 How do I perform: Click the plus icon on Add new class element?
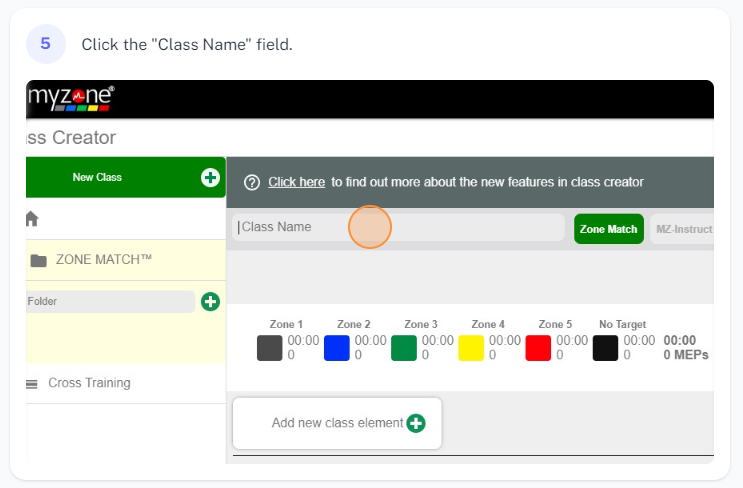click(x=416, y=423)
